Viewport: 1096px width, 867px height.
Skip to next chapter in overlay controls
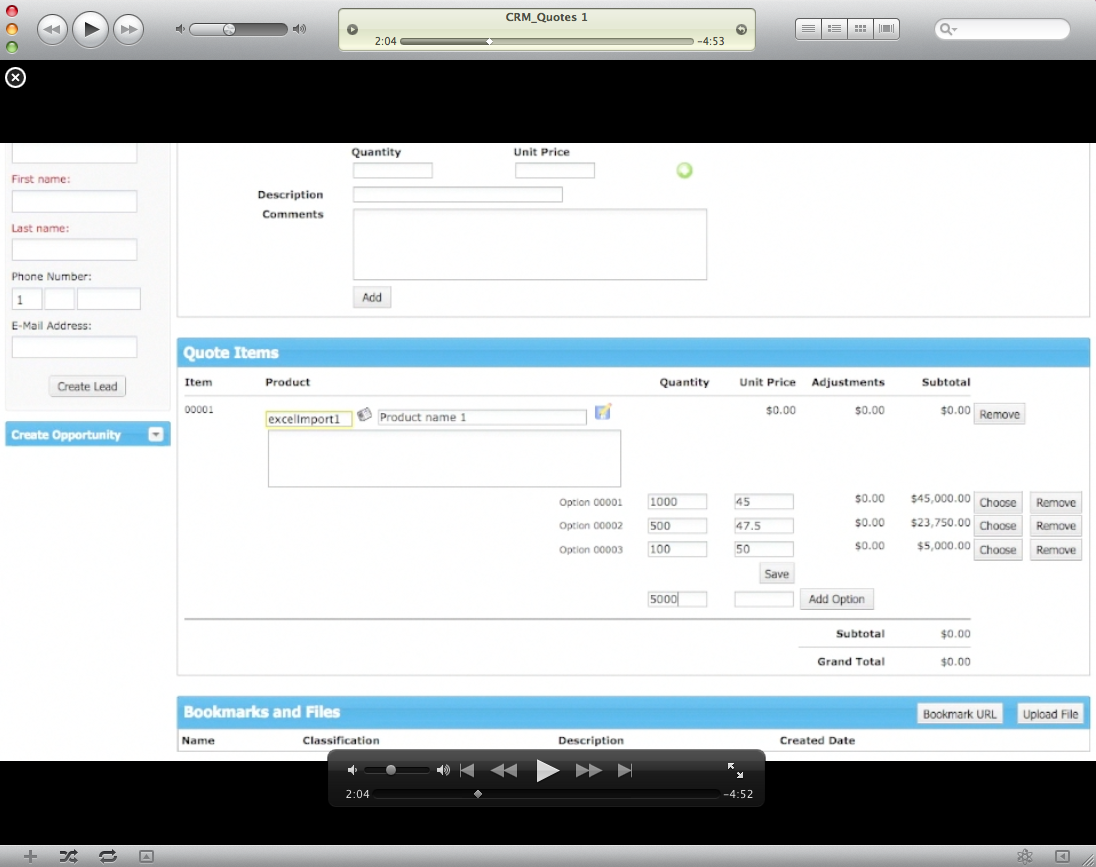(x=625, y=770)
